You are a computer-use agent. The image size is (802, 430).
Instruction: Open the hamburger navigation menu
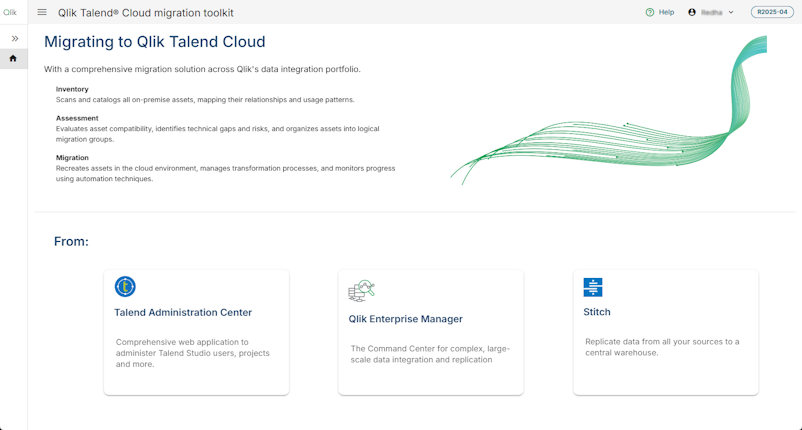(x=42, y=13)
